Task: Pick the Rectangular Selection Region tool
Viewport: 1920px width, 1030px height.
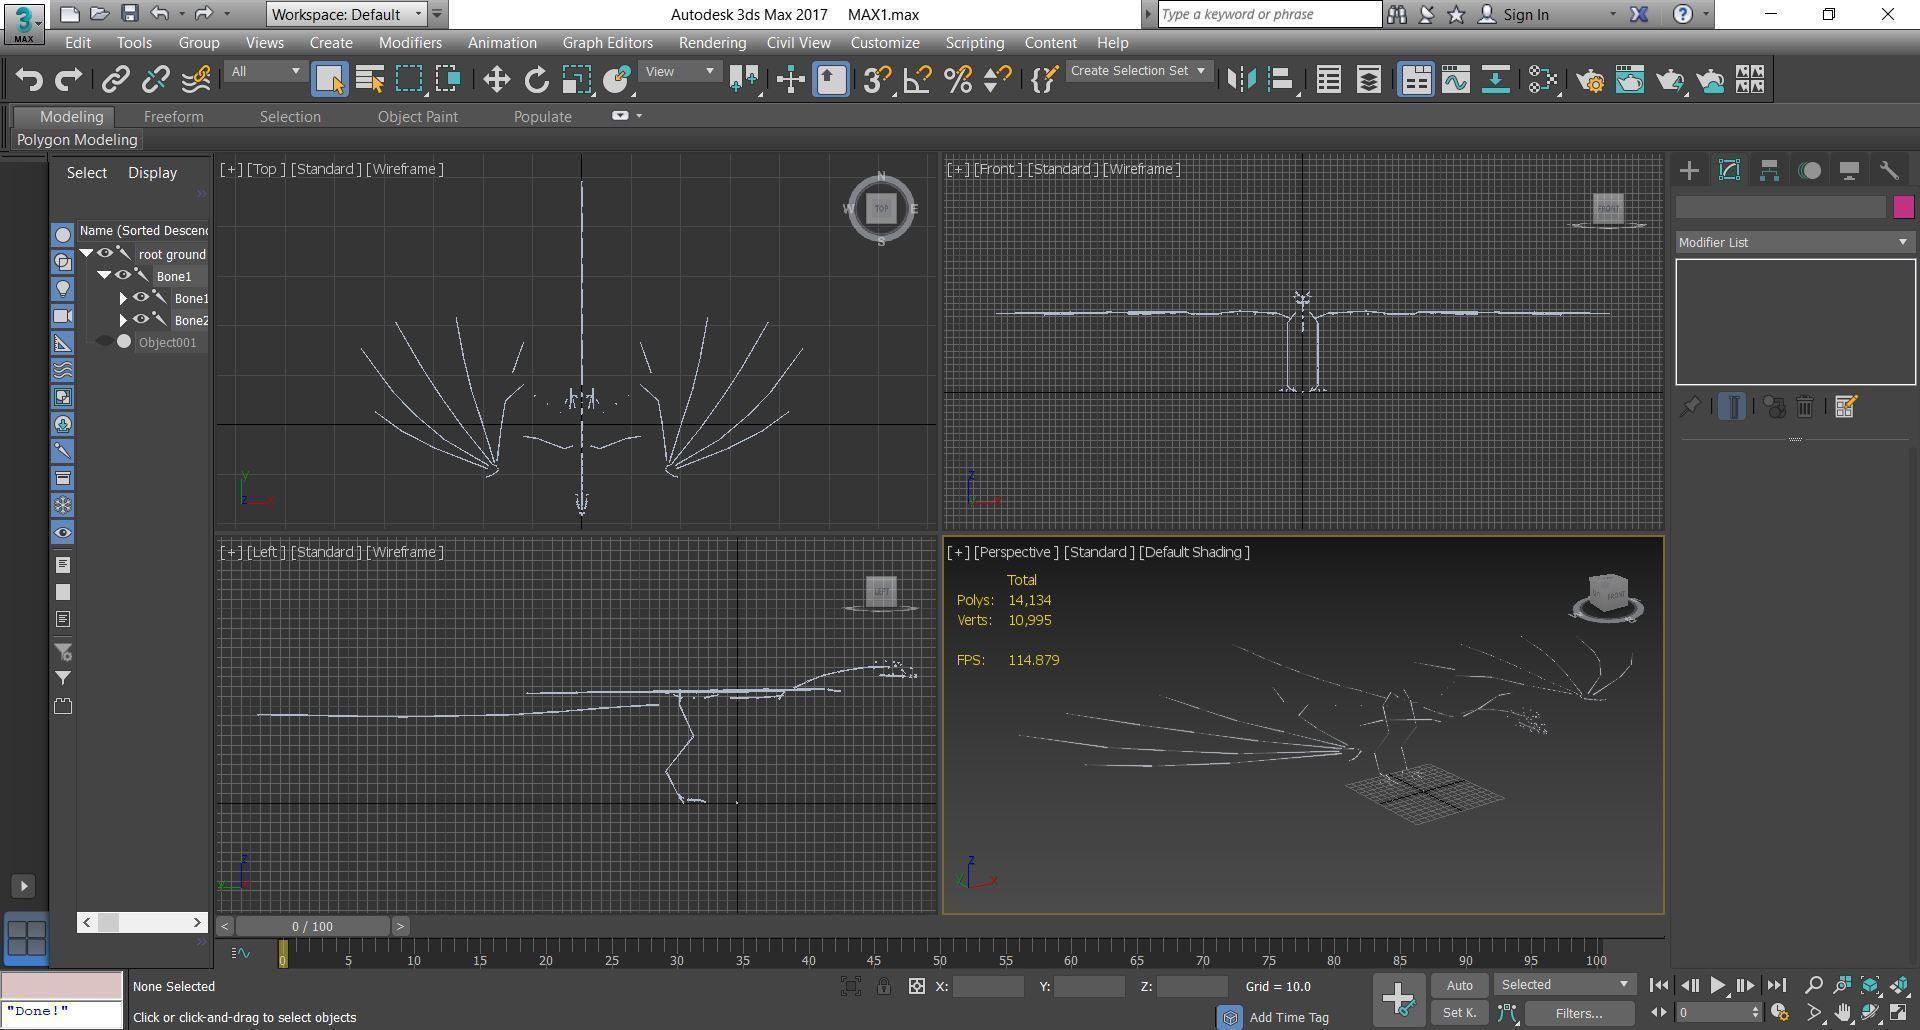Action: pos(409,79)
